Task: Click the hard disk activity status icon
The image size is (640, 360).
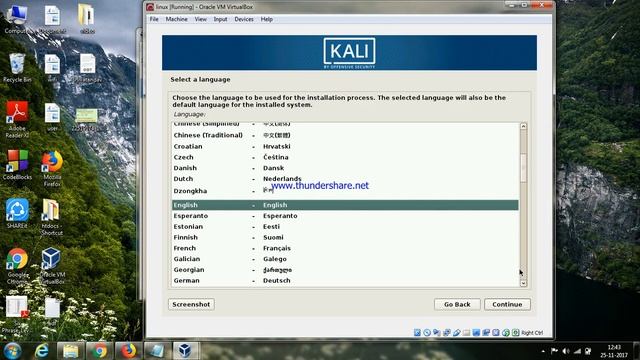Action: 417,333
